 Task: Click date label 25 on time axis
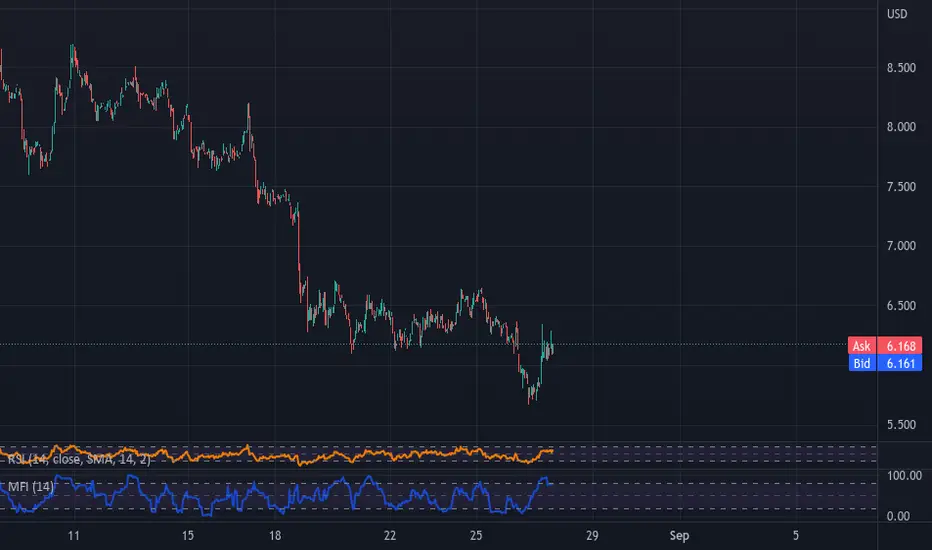point(476,536)
